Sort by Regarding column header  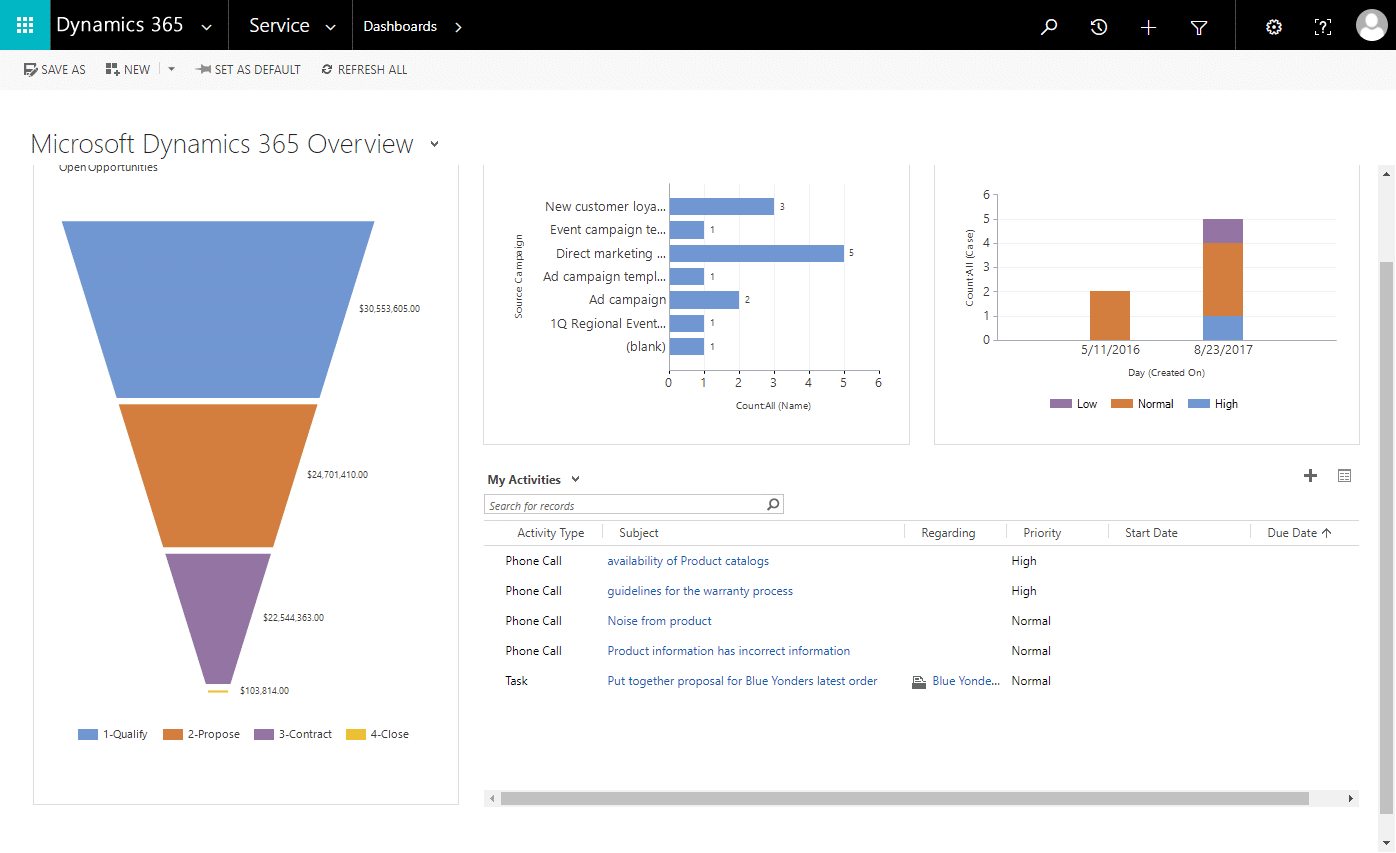pyautogui.click(x=948, y=533)
